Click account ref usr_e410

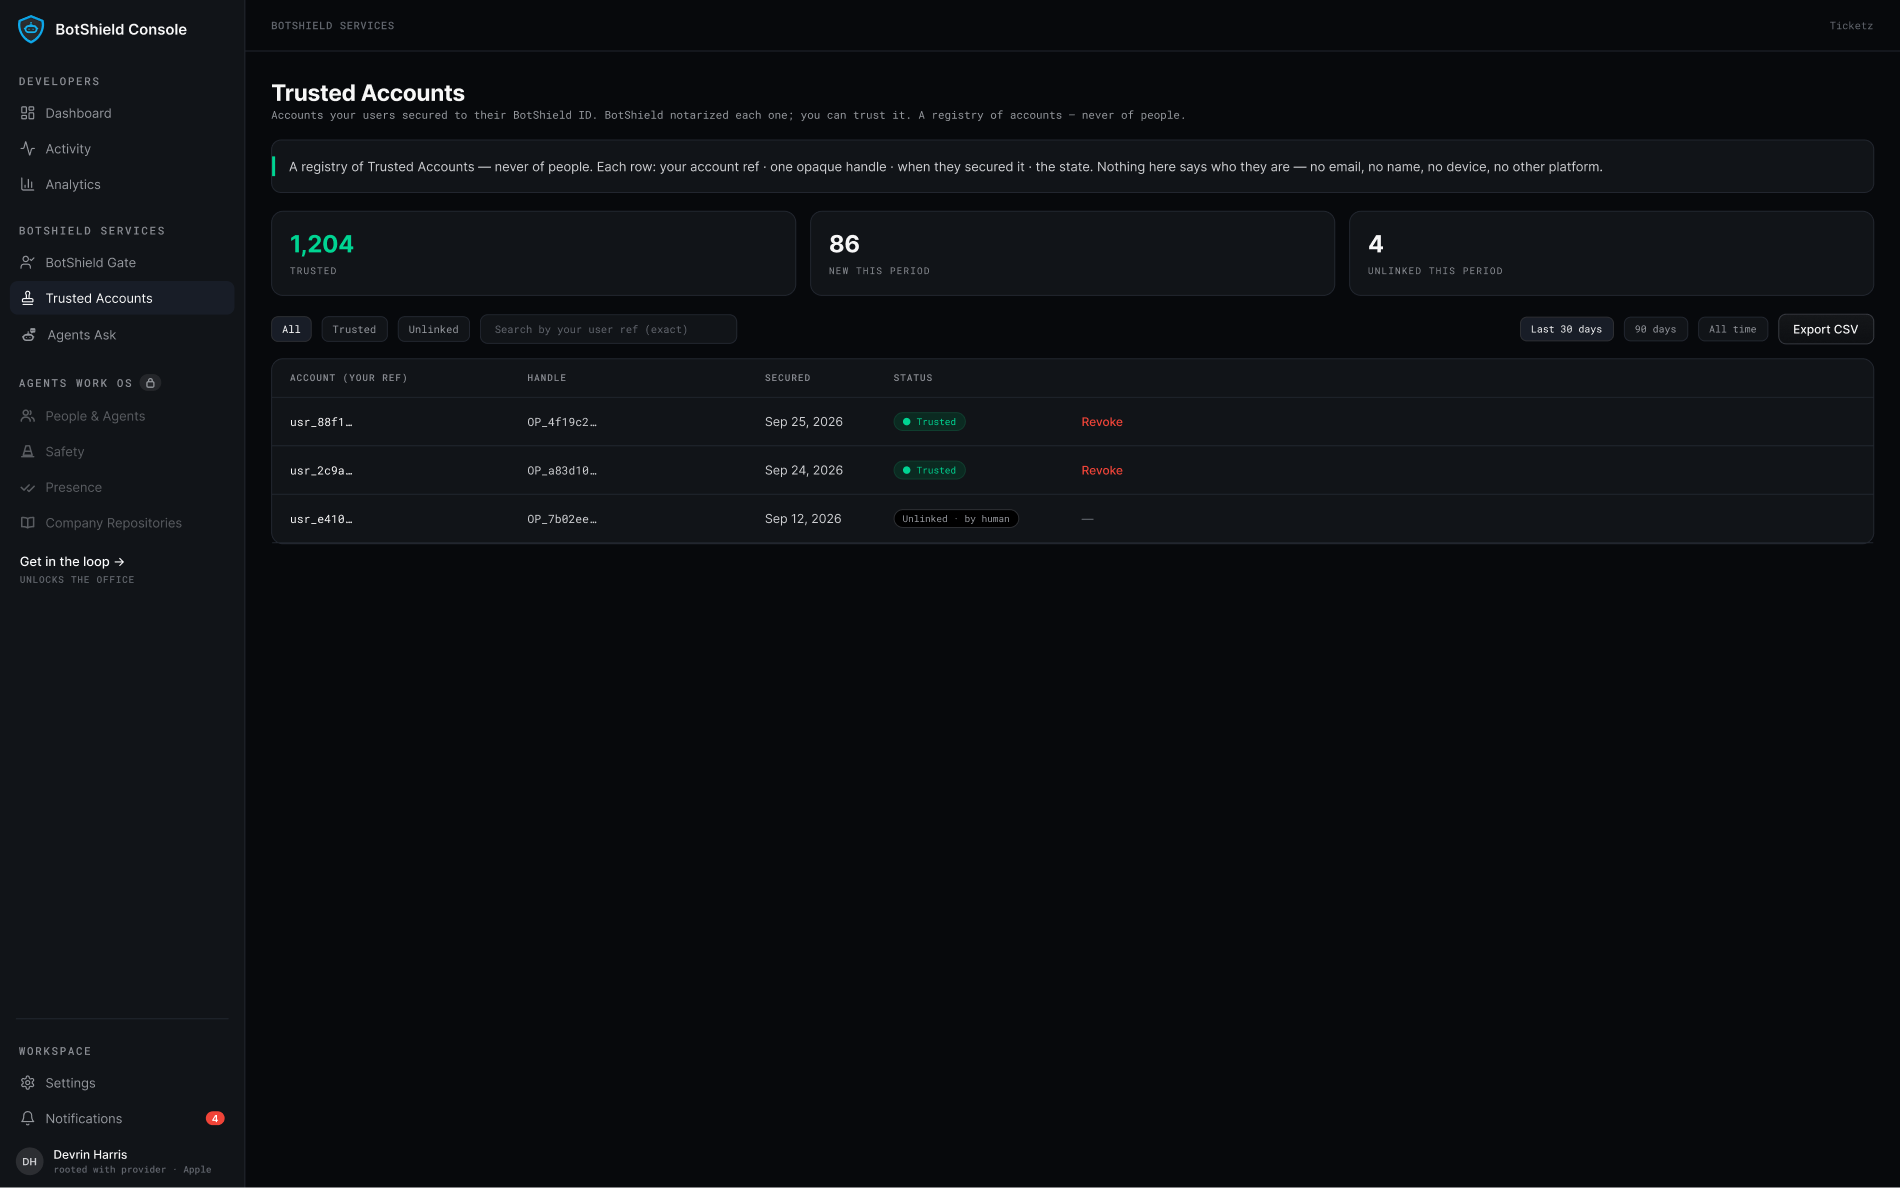[321, 519]
